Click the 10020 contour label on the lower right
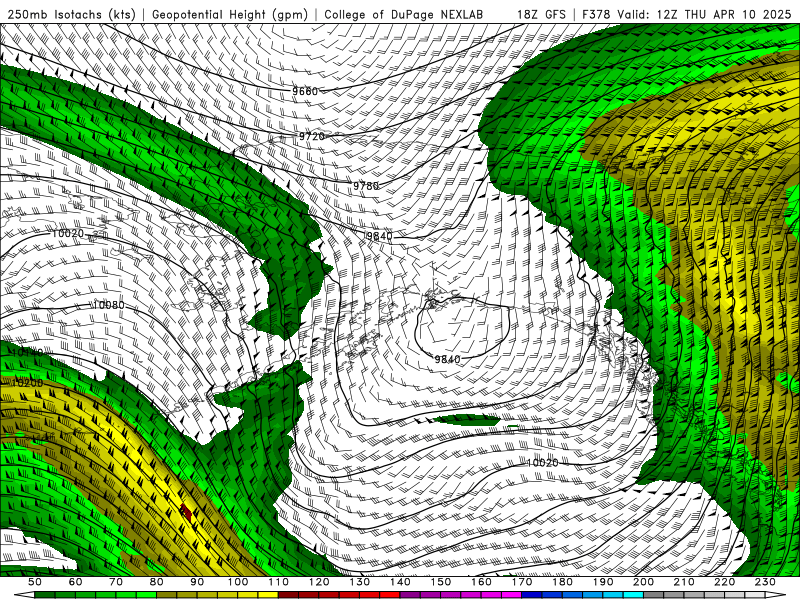Screen dimensions: 800x600 (x=542, y=463)
